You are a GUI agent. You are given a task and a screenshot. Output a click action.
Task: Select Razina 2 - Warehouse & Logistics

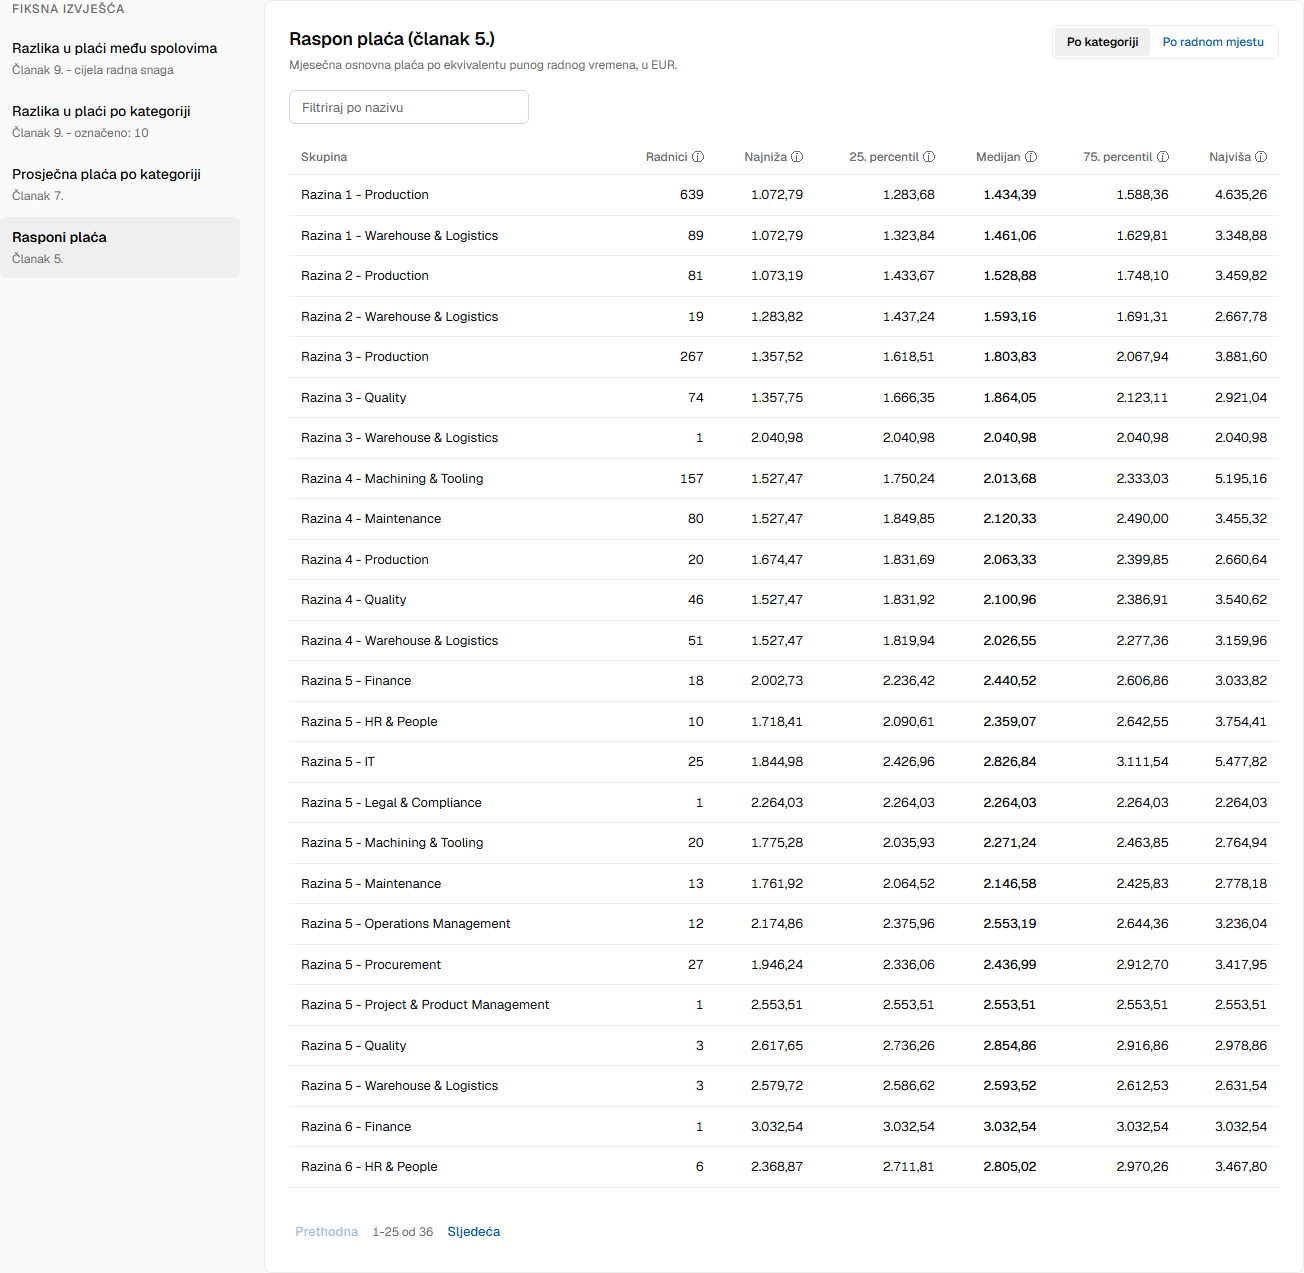(399, 317)
